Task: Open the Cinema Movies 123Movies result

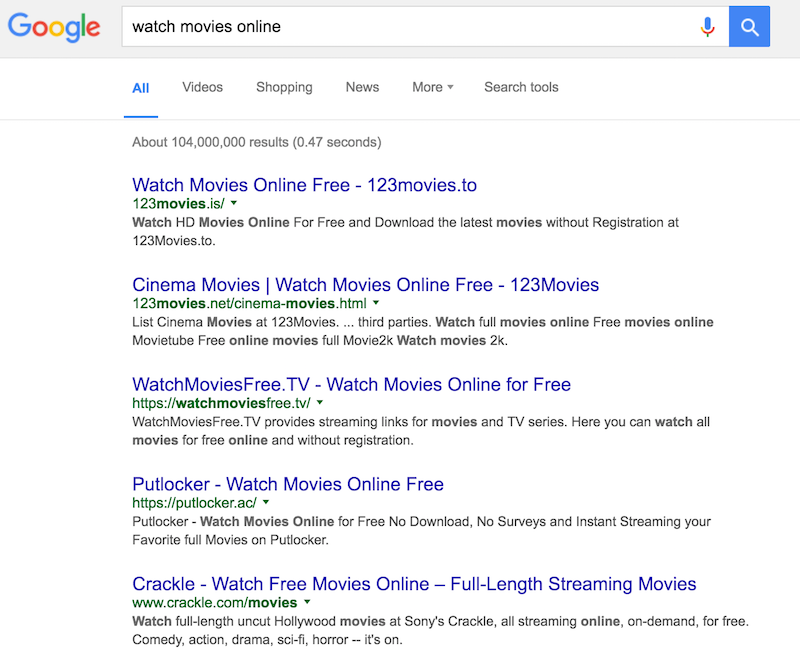Action: (365, 284)
